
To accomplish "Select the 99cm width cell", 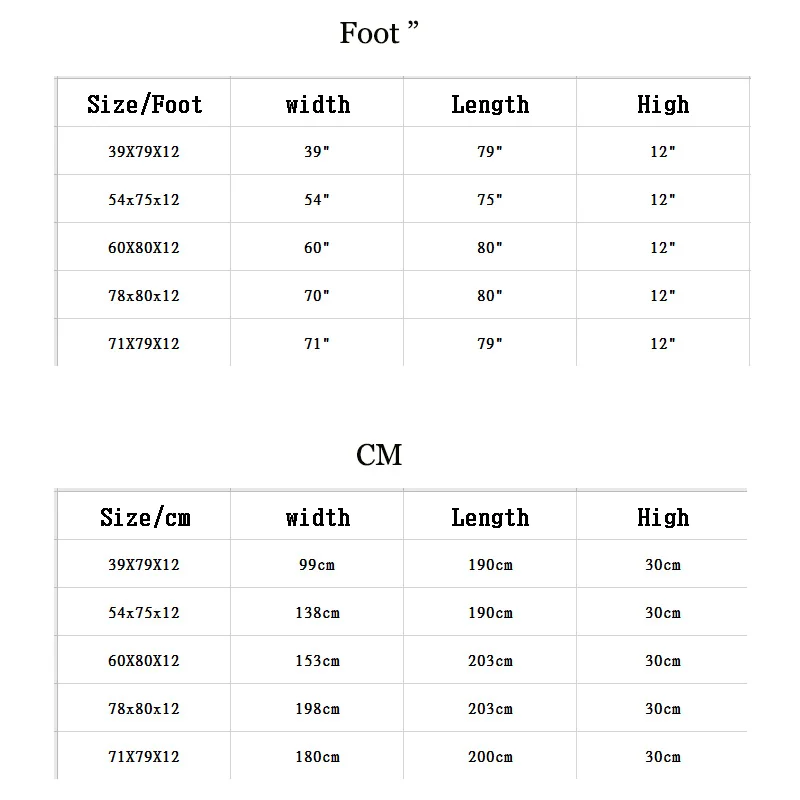I will (x=317, y=565).
